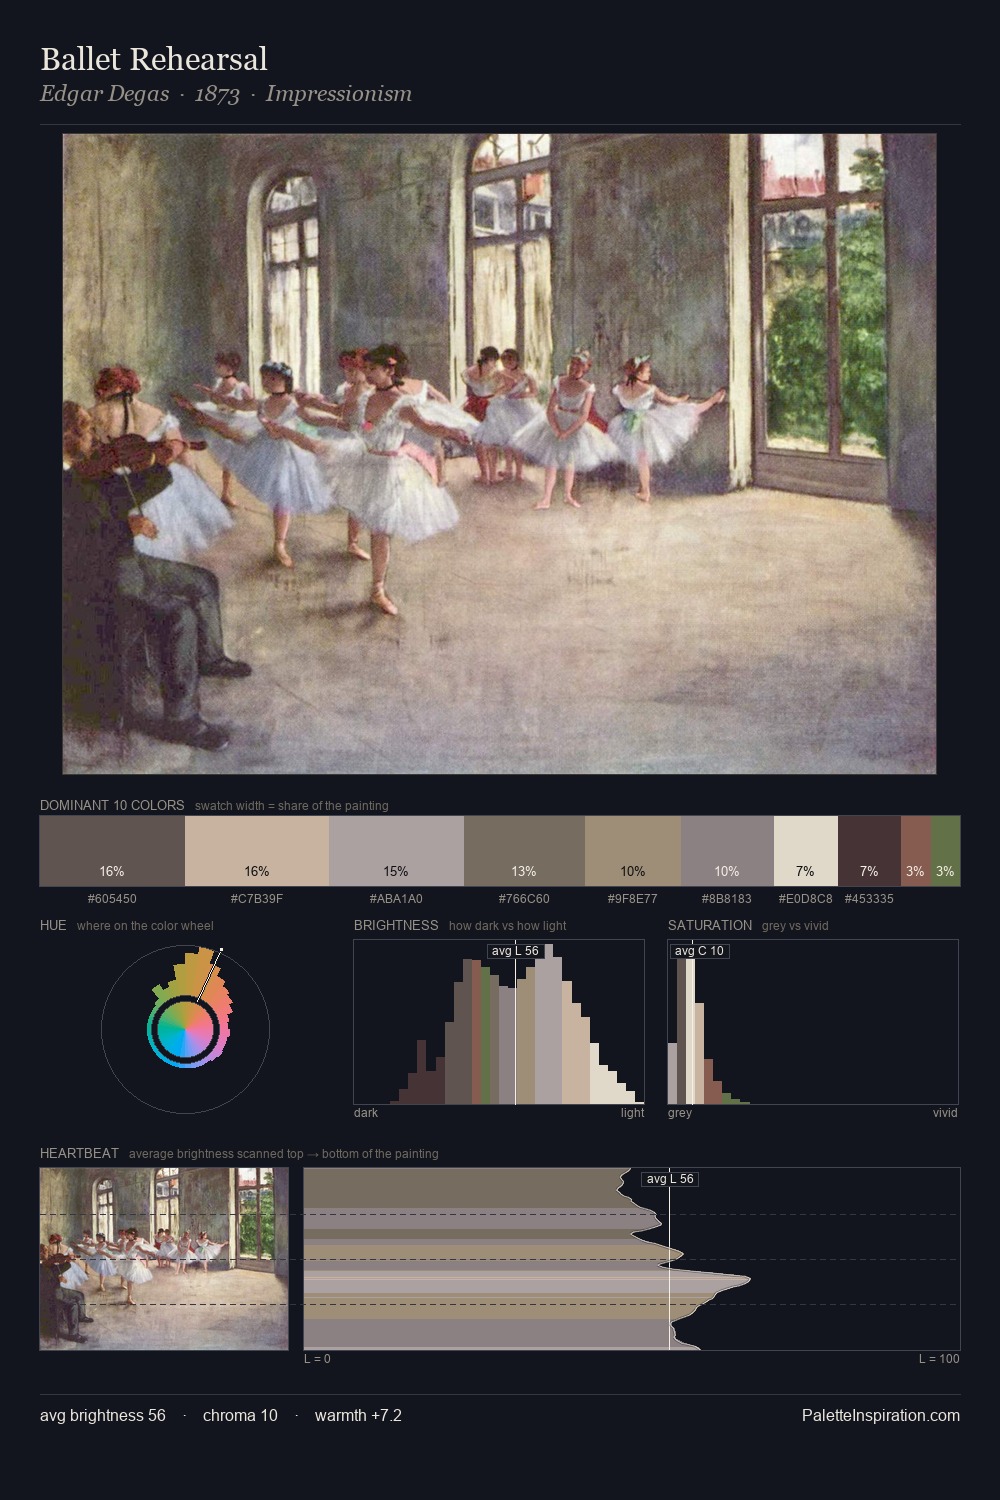Select the 10% mauve-grey #8B8183 swatch
The image size is (1000, 1500).
click(x=727, y=851)
